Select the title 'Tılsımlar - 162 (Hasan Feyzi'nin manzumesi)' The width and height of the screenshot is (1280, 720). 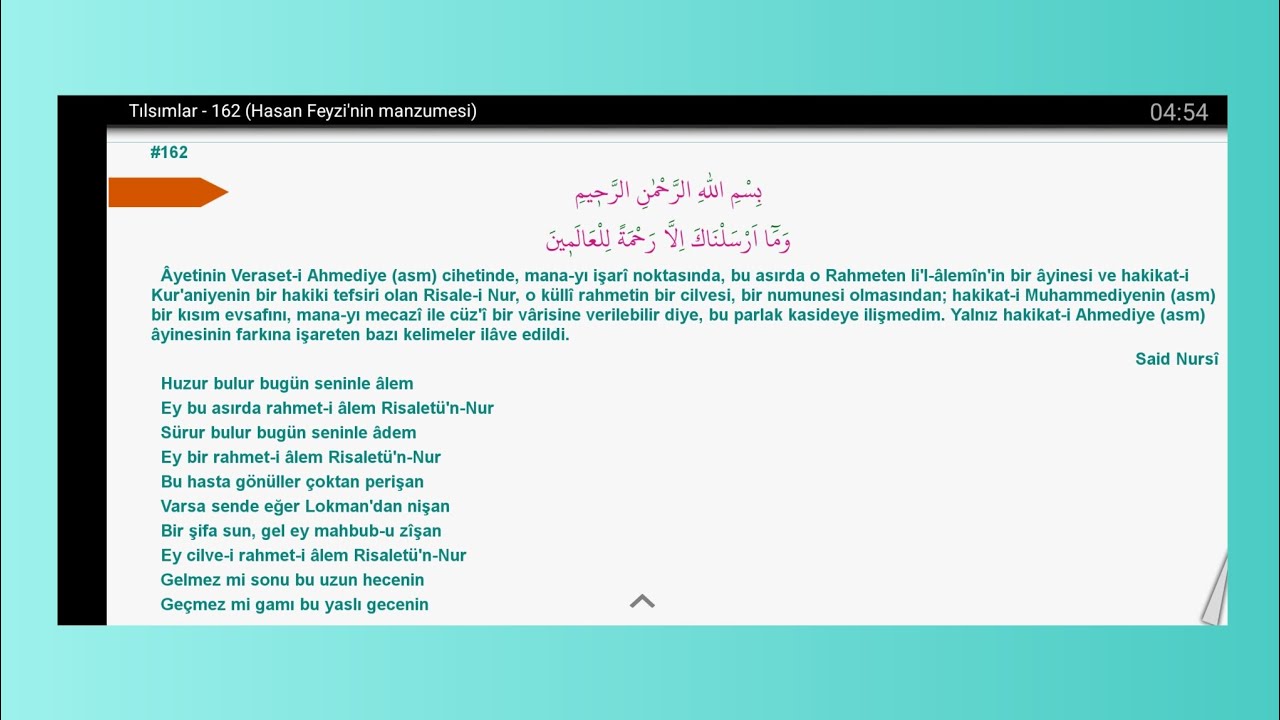(303, 111)
